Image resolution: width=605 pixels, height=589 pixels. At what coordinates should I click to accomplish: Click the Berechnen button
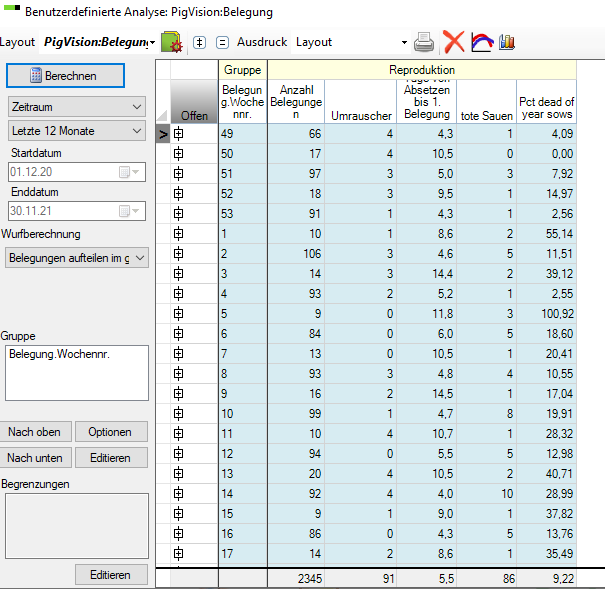tap(66, 76)
